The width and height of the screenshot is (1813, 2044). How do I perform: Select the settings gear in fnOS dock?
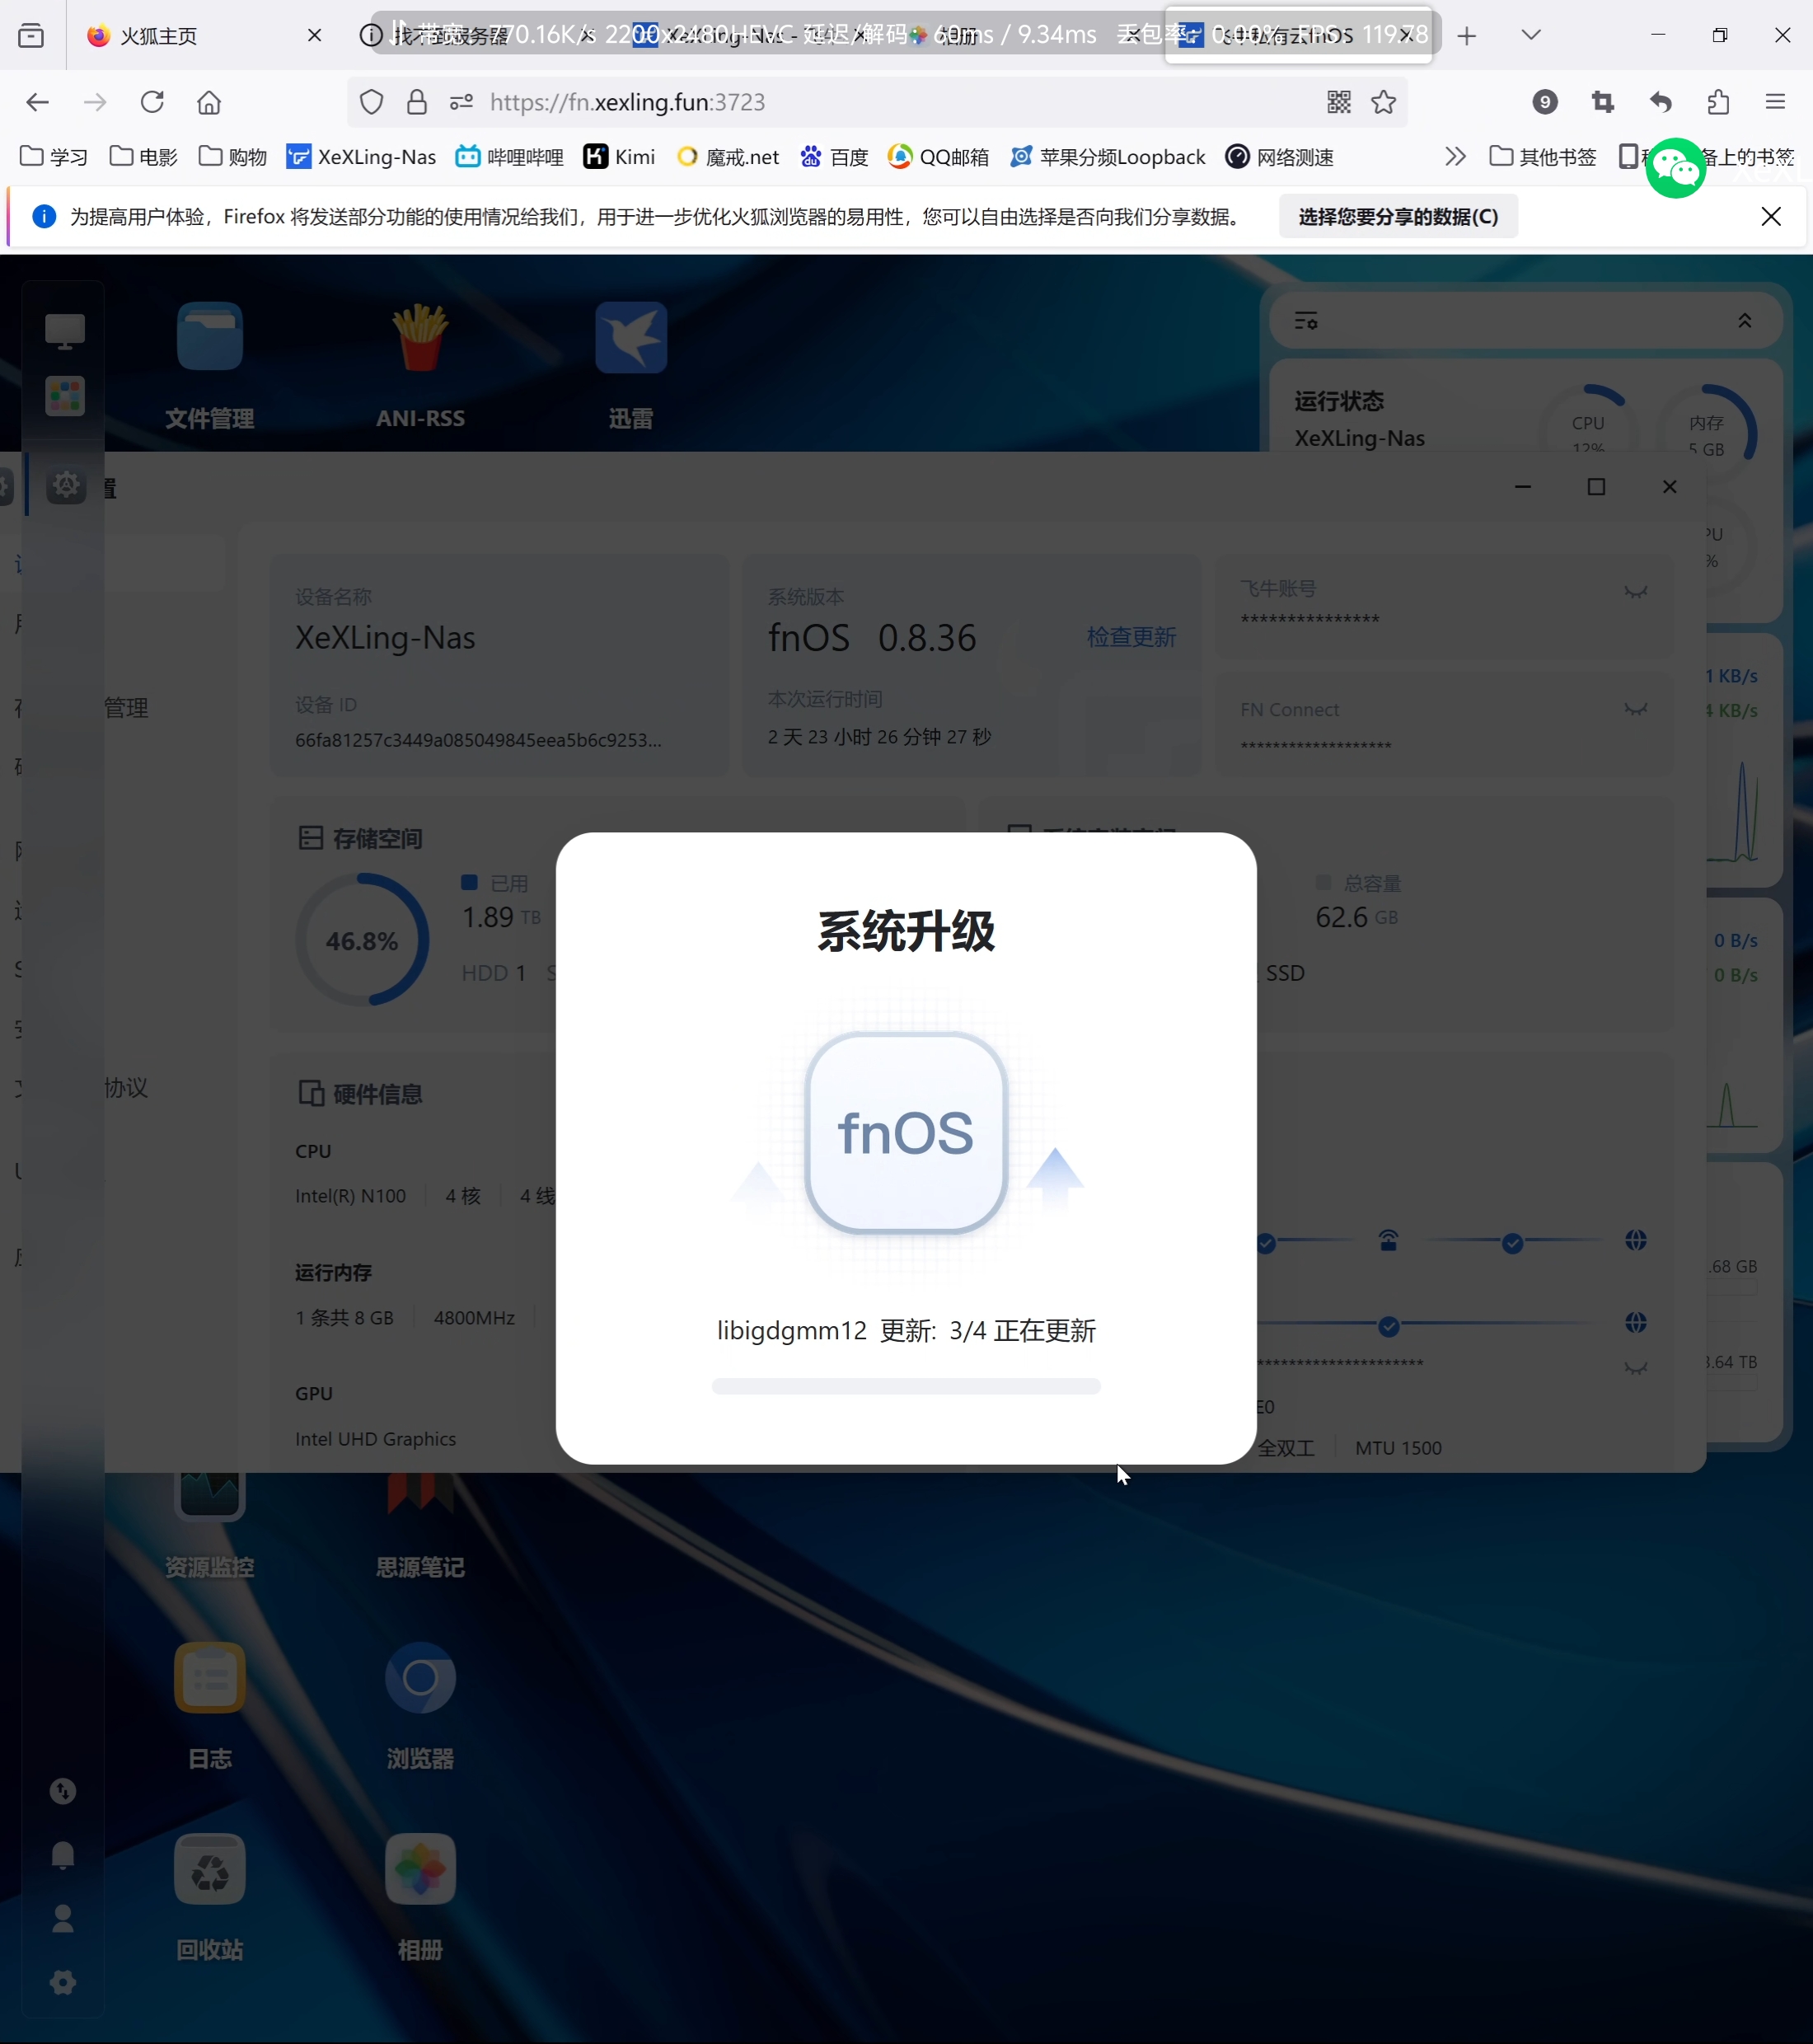coord(66,485)
